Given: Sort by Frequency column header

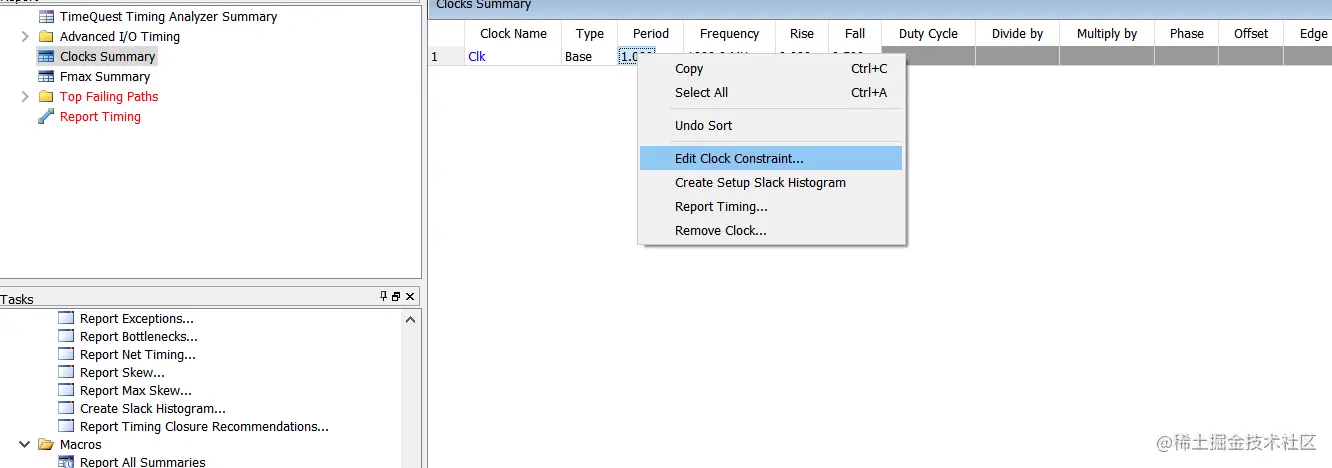Looking at the screenshot, I should (730, 34).
